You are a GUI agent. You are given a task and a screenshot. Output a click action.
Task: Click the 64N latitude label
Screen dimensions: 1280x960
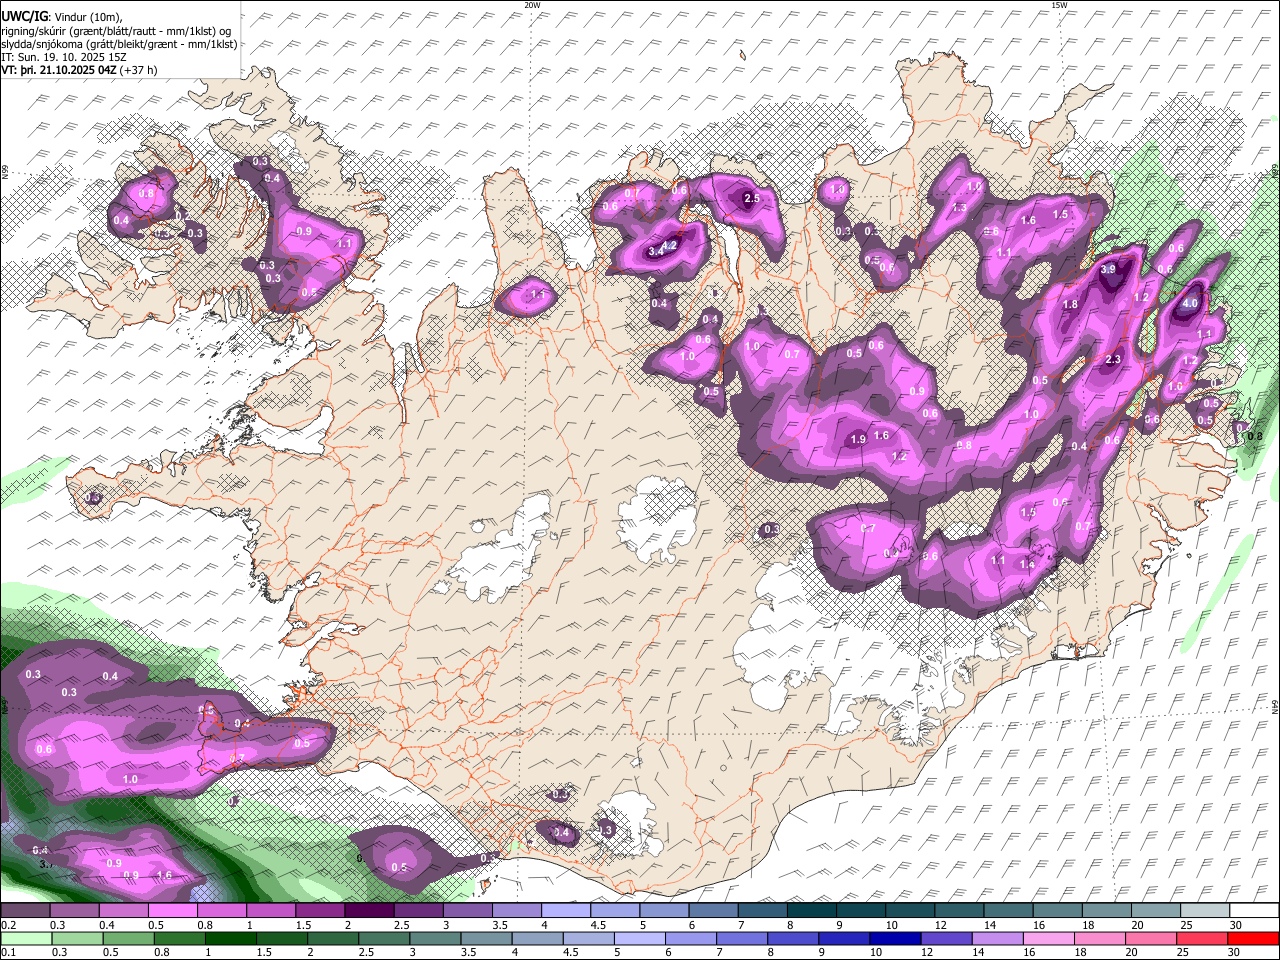point(1274,706)
